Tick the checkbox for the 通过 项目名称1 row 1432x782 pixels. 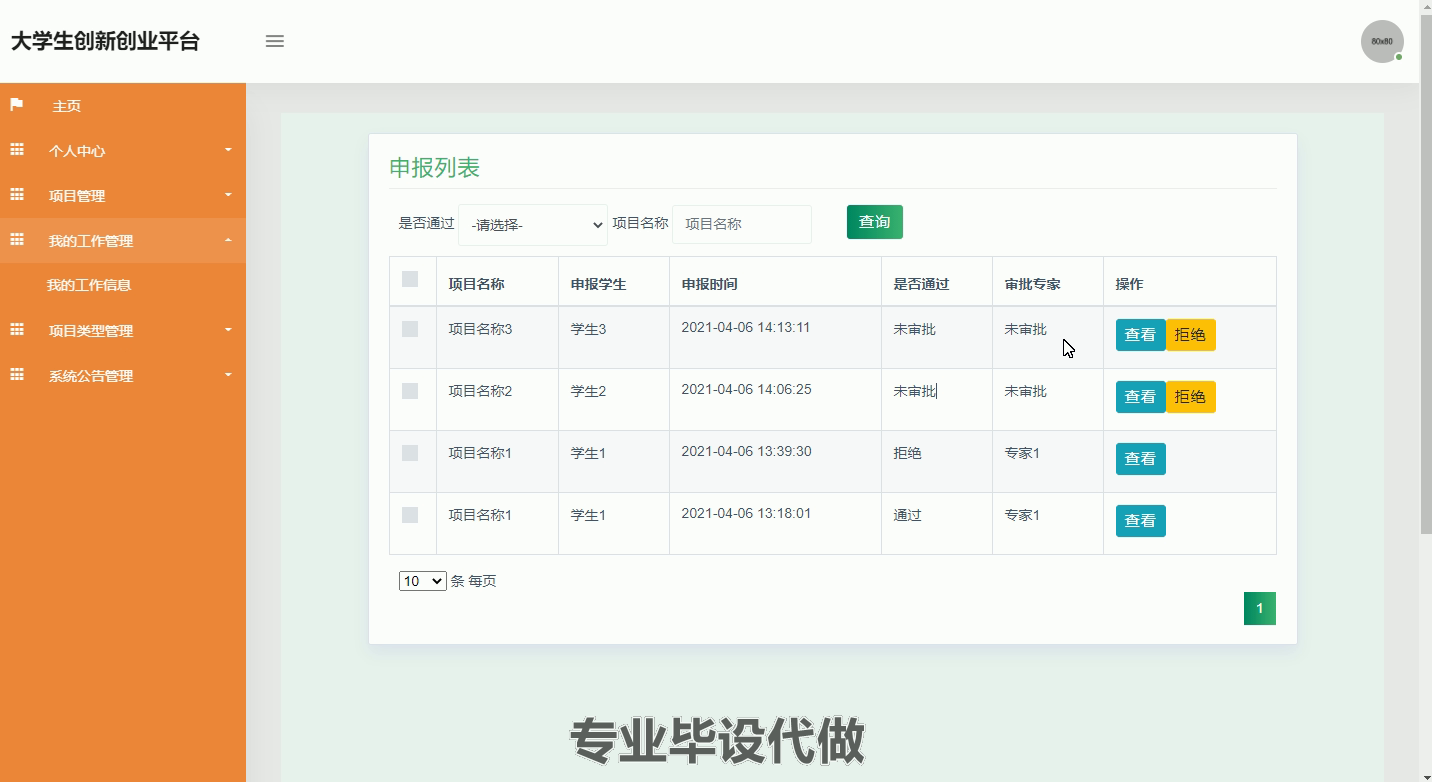[x=410, y=515]
